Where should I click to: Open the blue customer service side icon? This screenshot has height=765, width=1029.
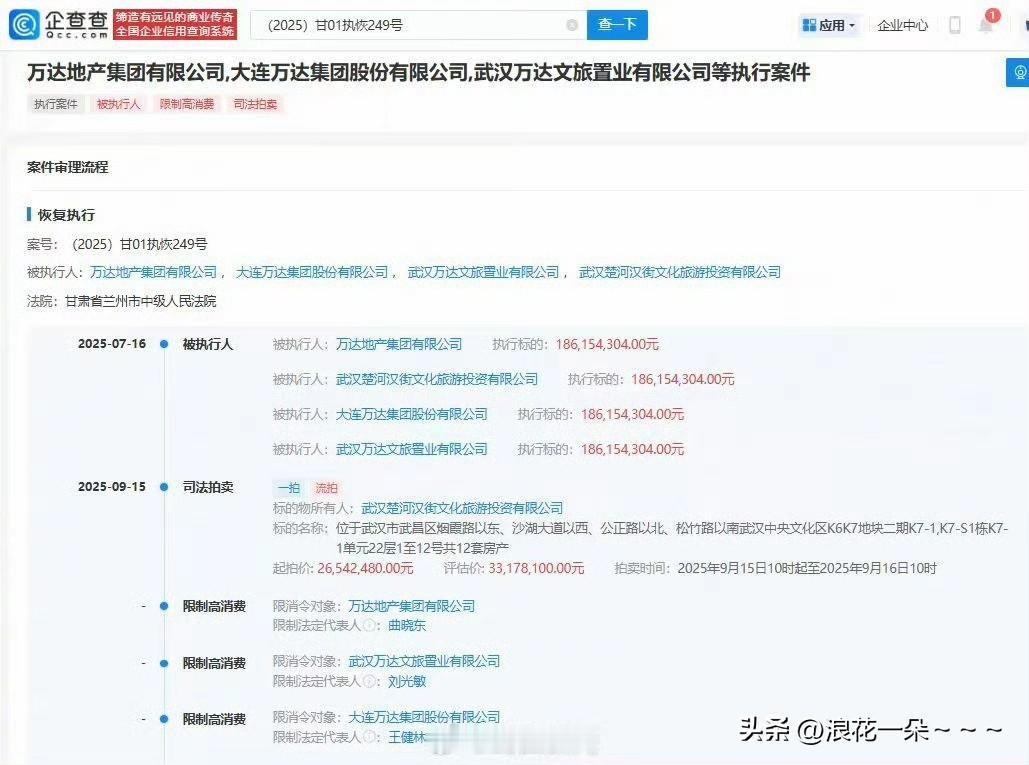point(1018,72)
